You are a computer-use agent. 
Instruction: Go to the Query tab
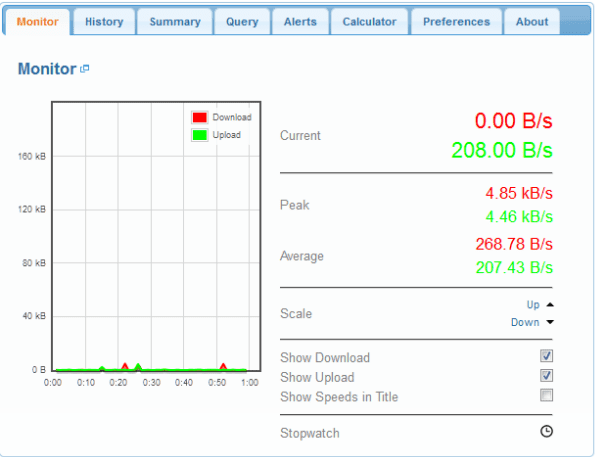pos(242,22)
